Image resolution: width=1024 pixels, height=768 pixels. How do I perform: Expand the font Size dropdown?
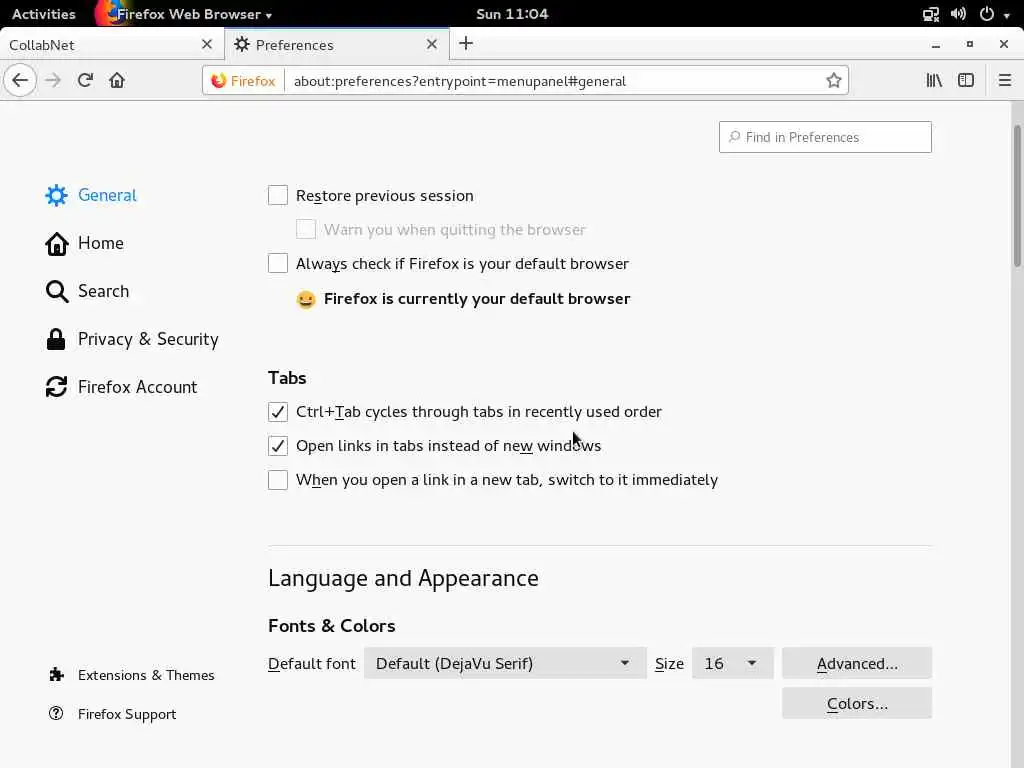click(x=732, y=663)
